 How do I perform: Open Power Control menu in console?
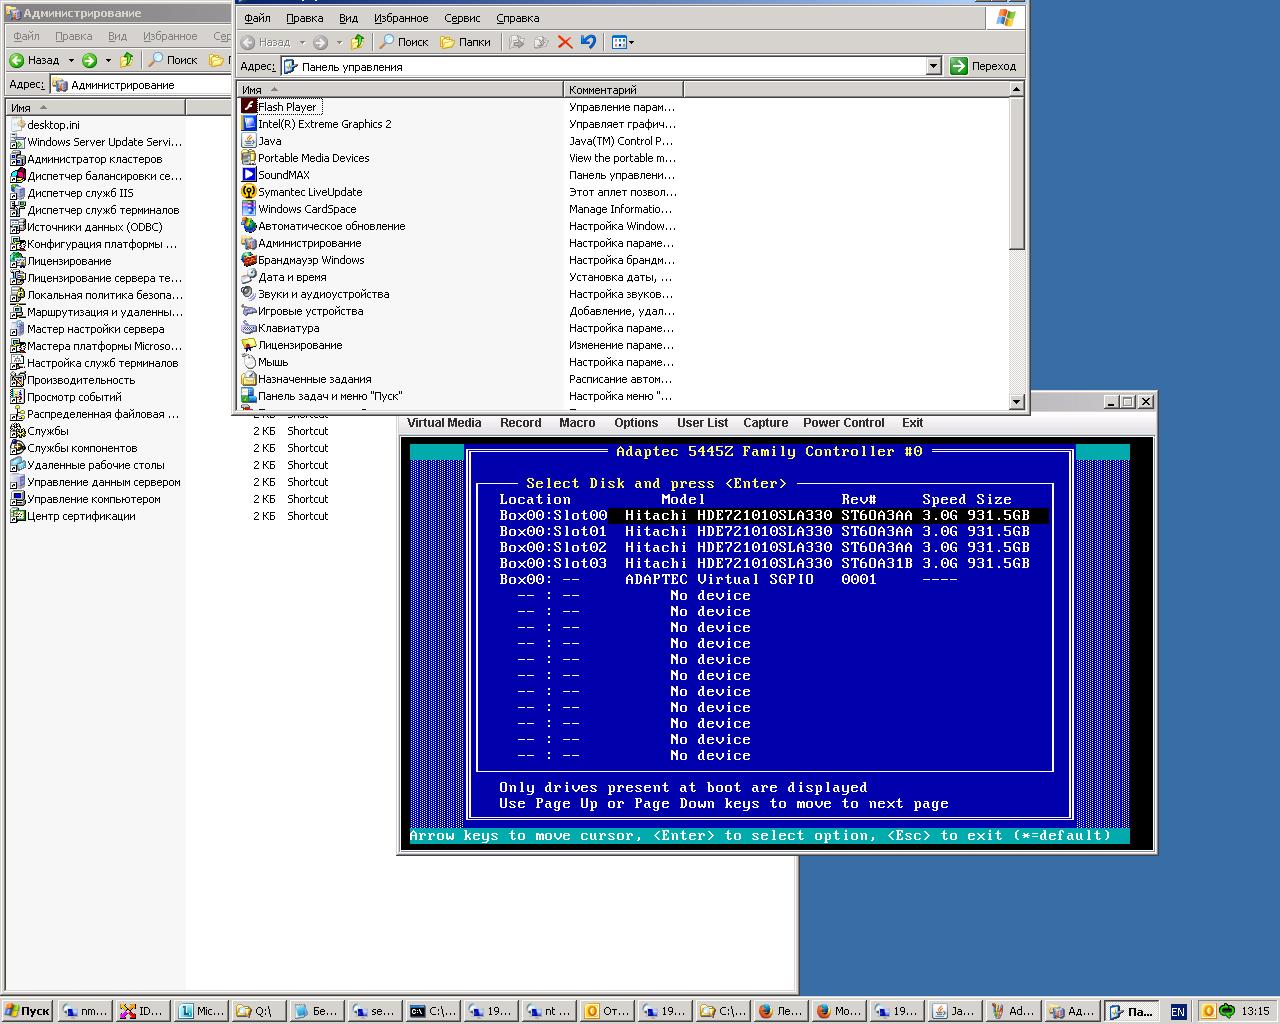coord(843,423)
